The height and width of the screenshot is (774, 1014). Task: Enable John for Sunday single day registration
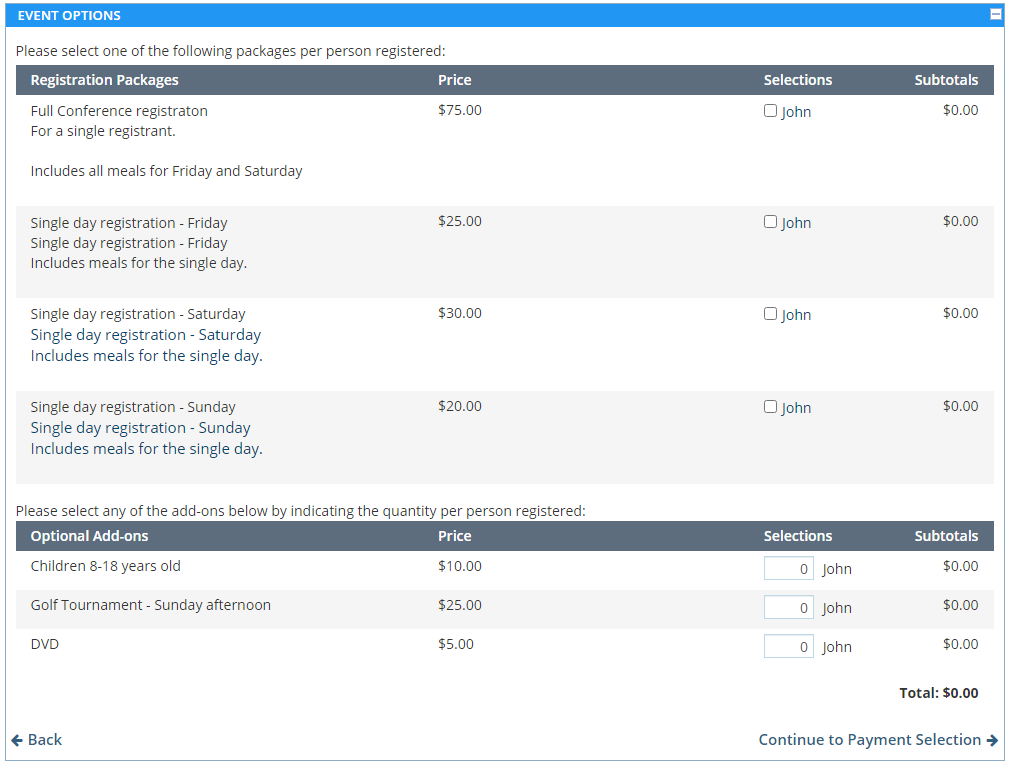[770, 407]
